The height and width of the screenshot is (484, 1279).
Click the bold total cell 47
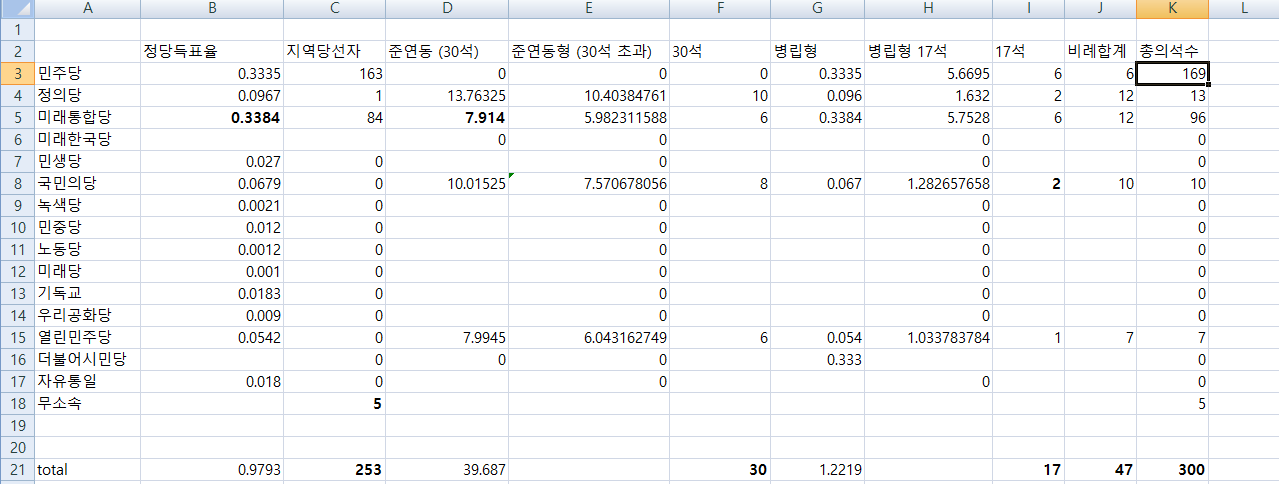1100,469
